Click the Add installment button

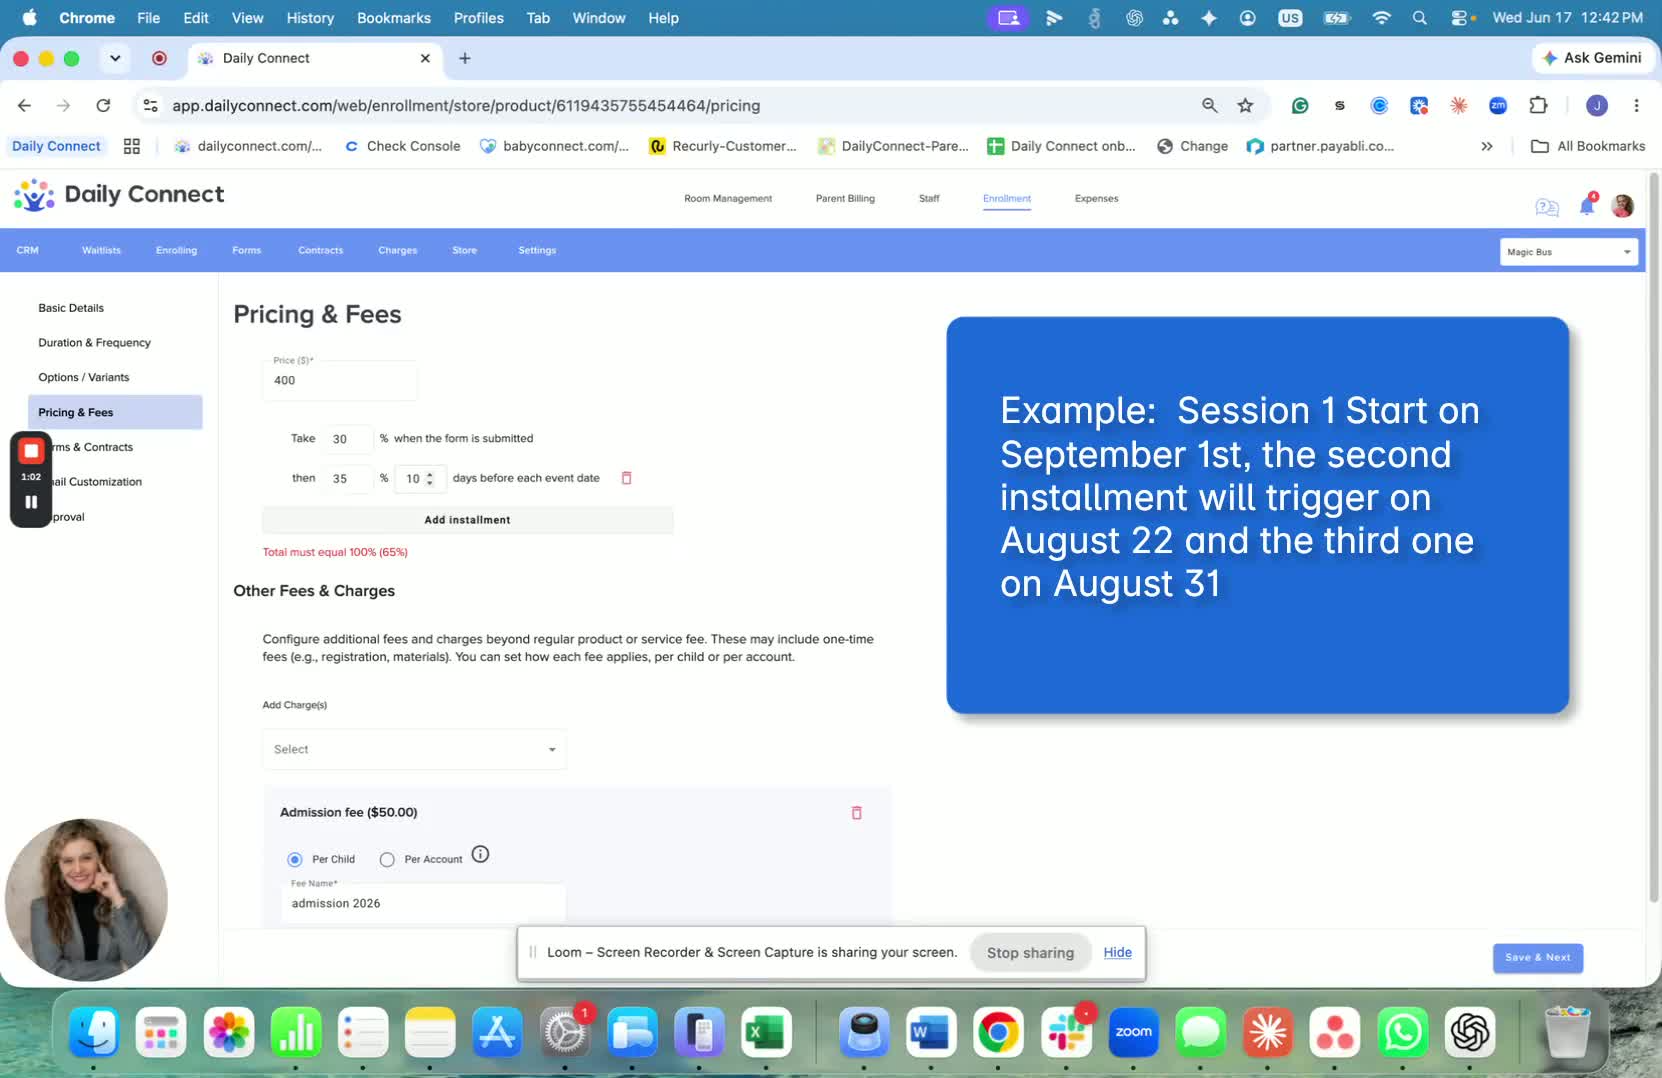(467, 520)
